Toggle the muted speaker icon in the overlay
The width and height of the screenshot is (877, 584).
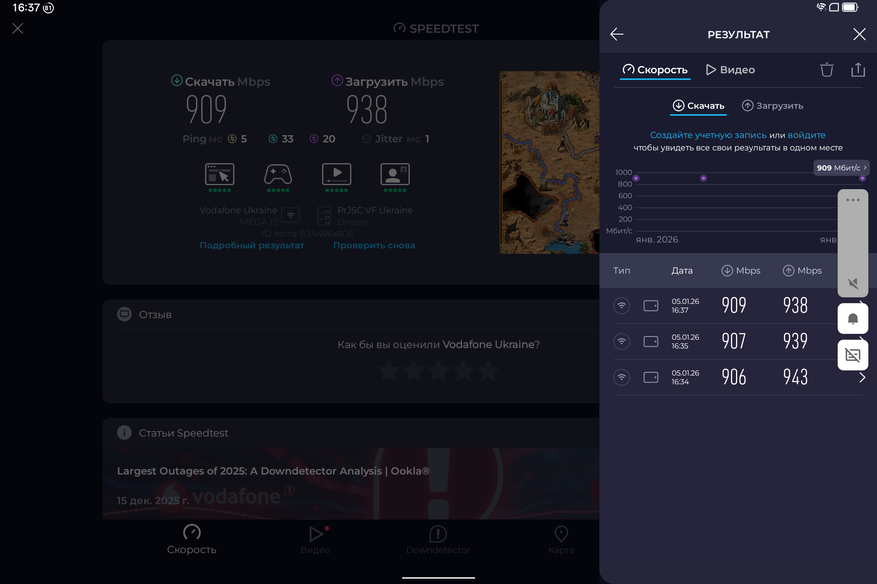pos(853,284)
